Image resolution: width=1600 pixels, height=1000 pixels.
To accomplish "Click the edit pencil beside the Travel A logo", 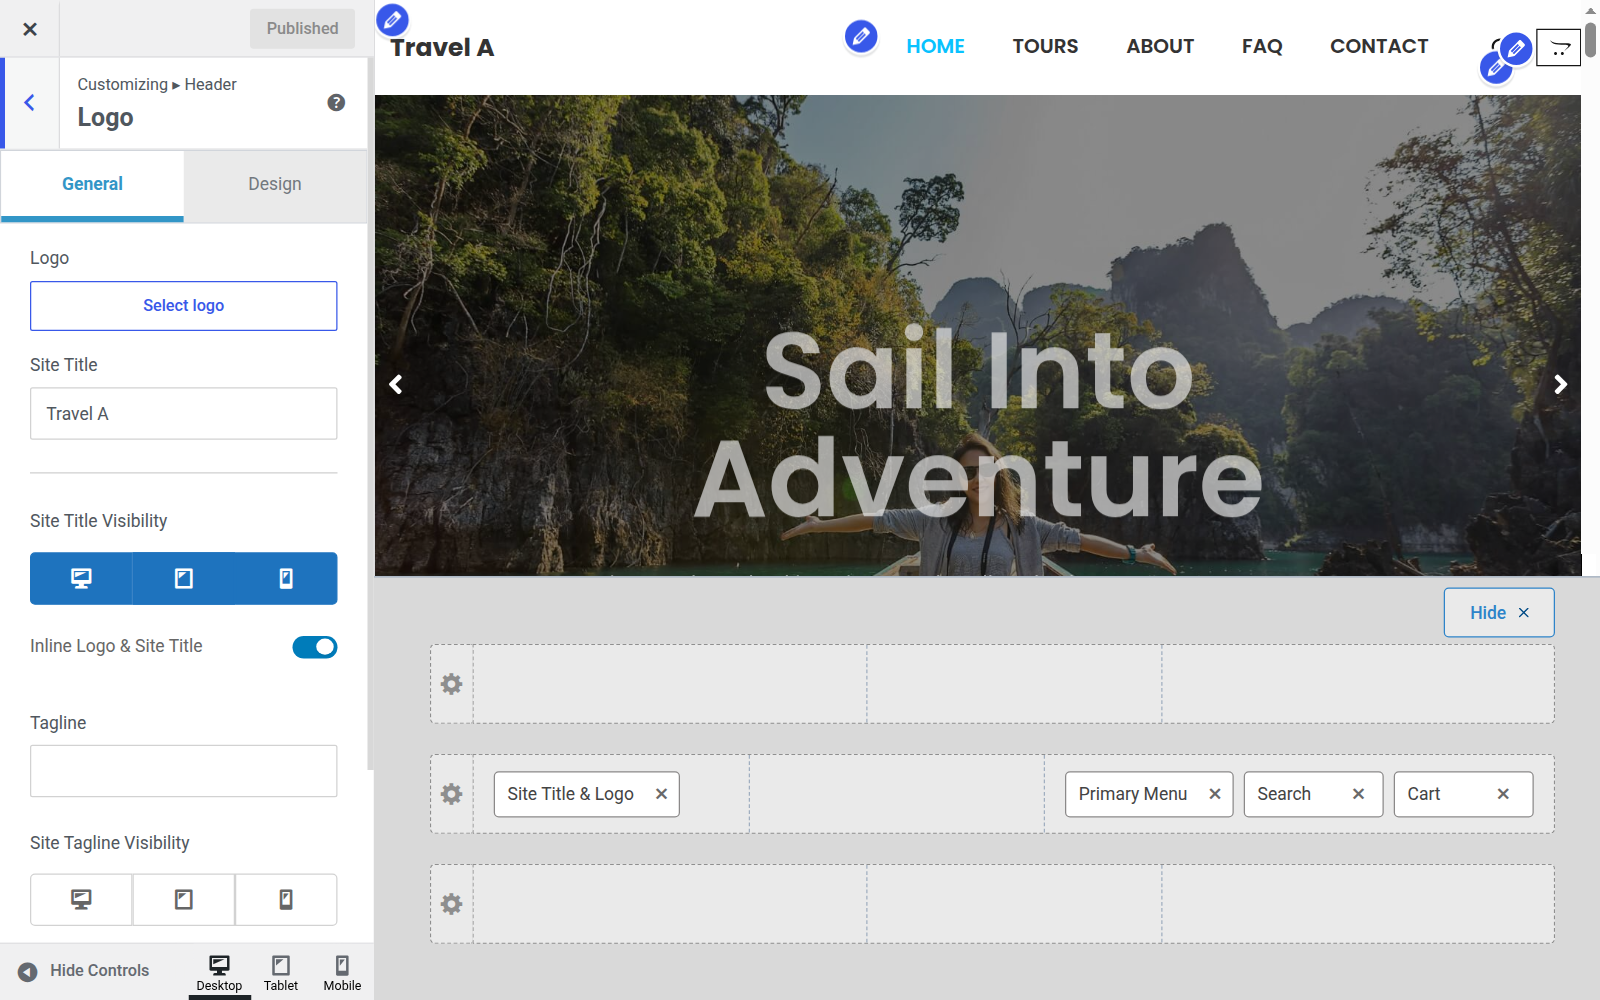I will tap(393, 19).
